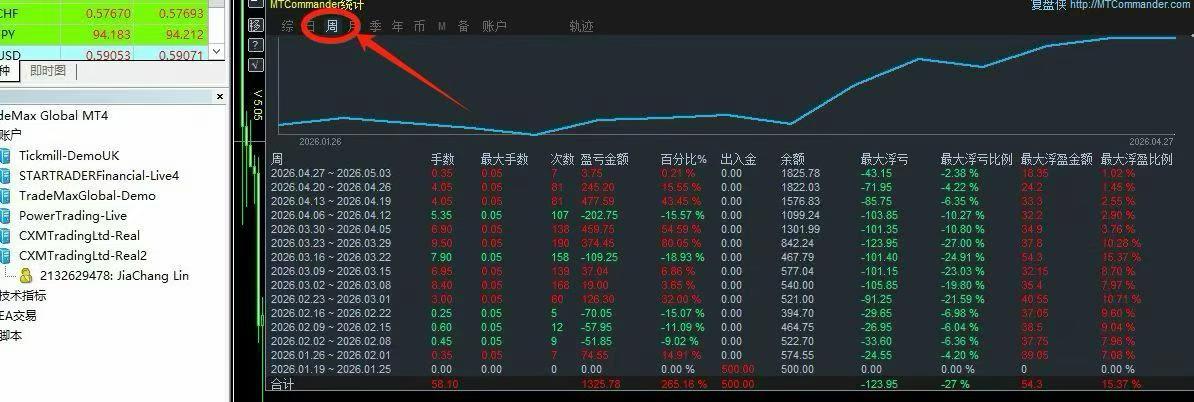
Task: Select the week row 2026.02.09 ~ 2026.02.15
Action: 721,327
